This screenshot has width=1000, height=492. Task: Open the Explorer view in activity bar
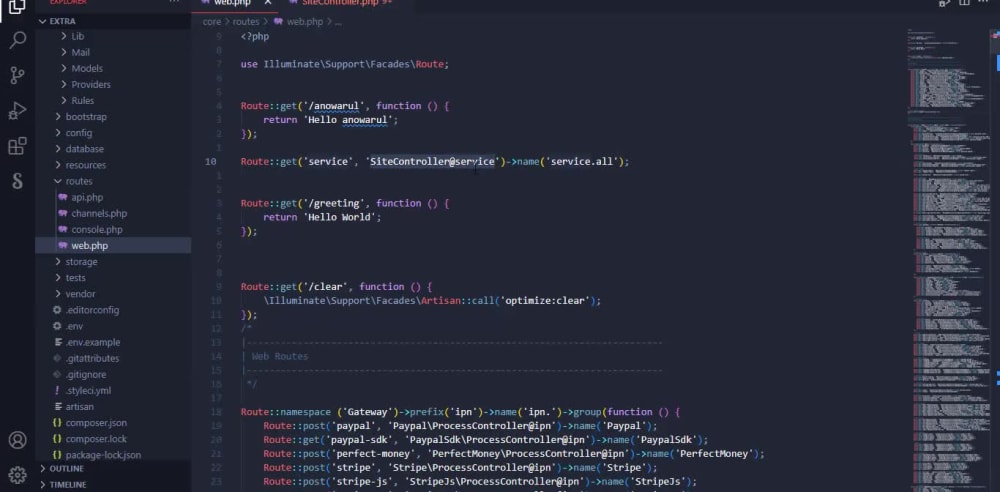17,6
